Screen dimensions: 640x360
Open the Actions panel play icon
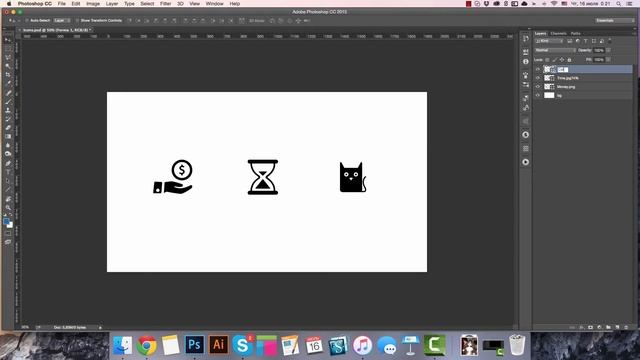(x=526, y=162)
